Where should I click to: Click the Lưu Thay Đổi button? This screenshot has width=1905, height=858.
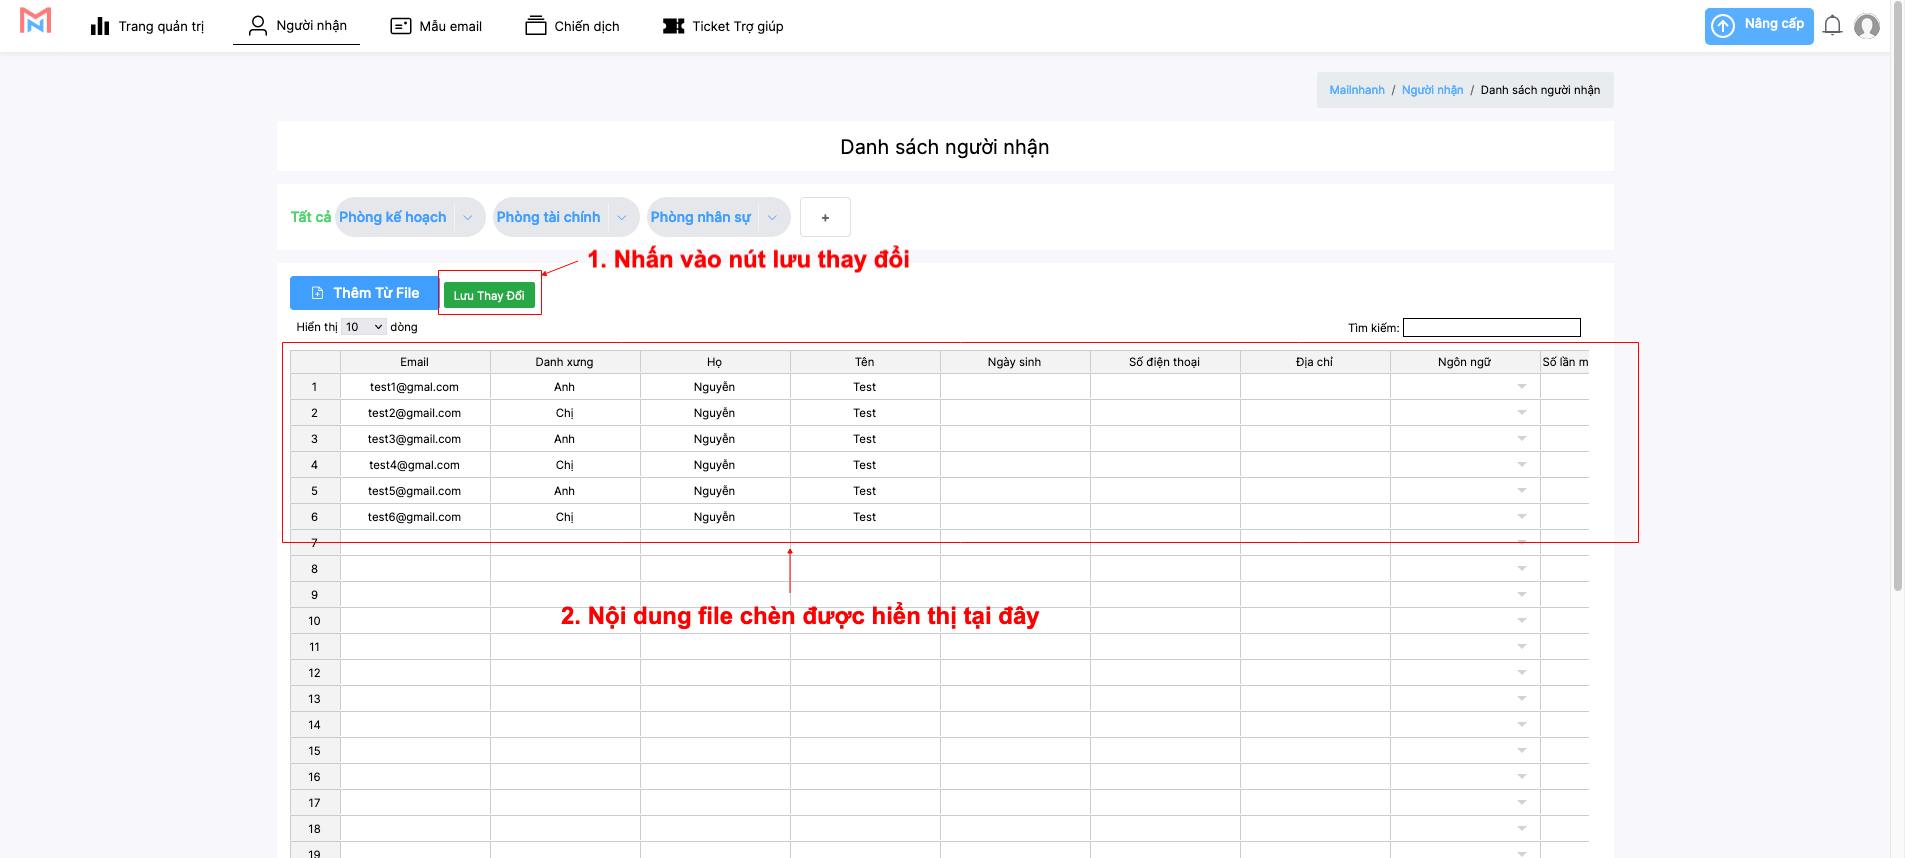[x=489, y=295]
